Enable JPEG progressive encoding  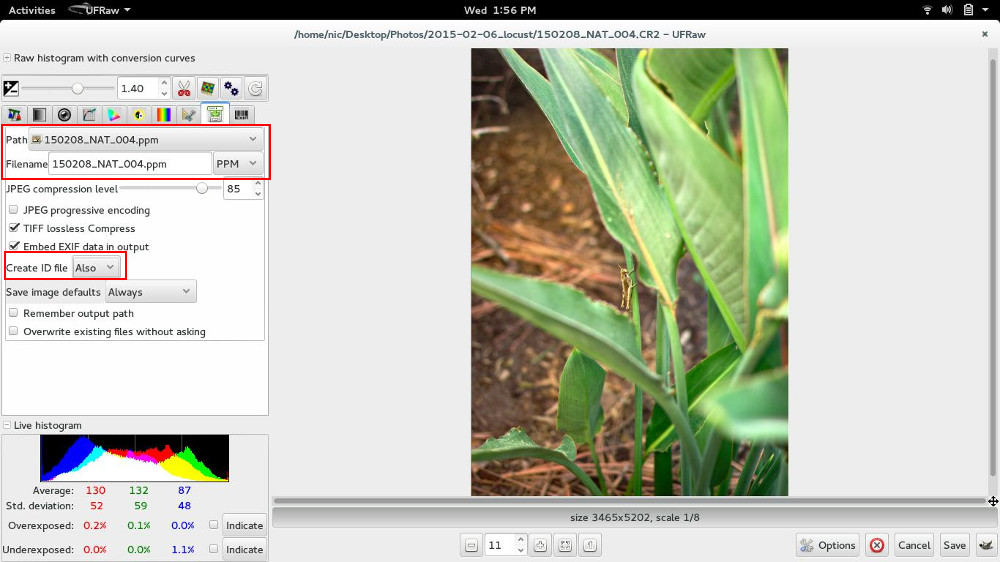click(14, 210)
